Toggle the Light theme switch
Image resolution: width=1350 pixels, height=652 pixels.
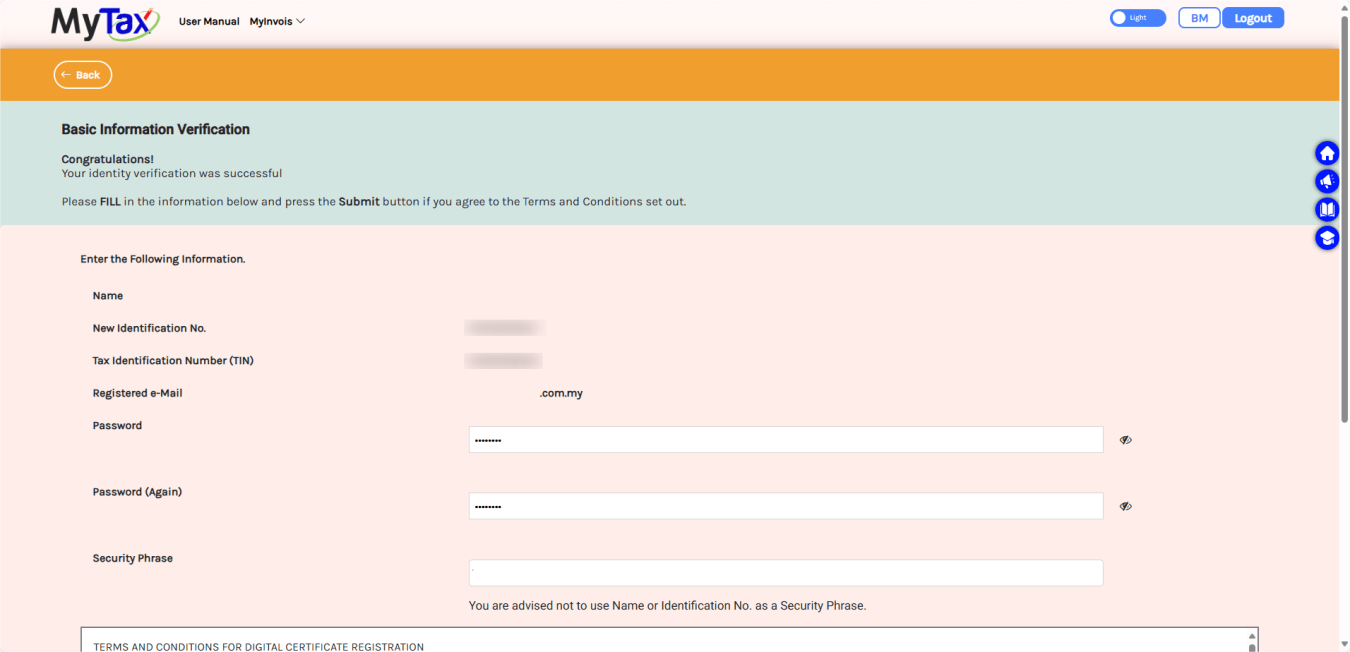pyautogui.click(x=1137, y=18)
